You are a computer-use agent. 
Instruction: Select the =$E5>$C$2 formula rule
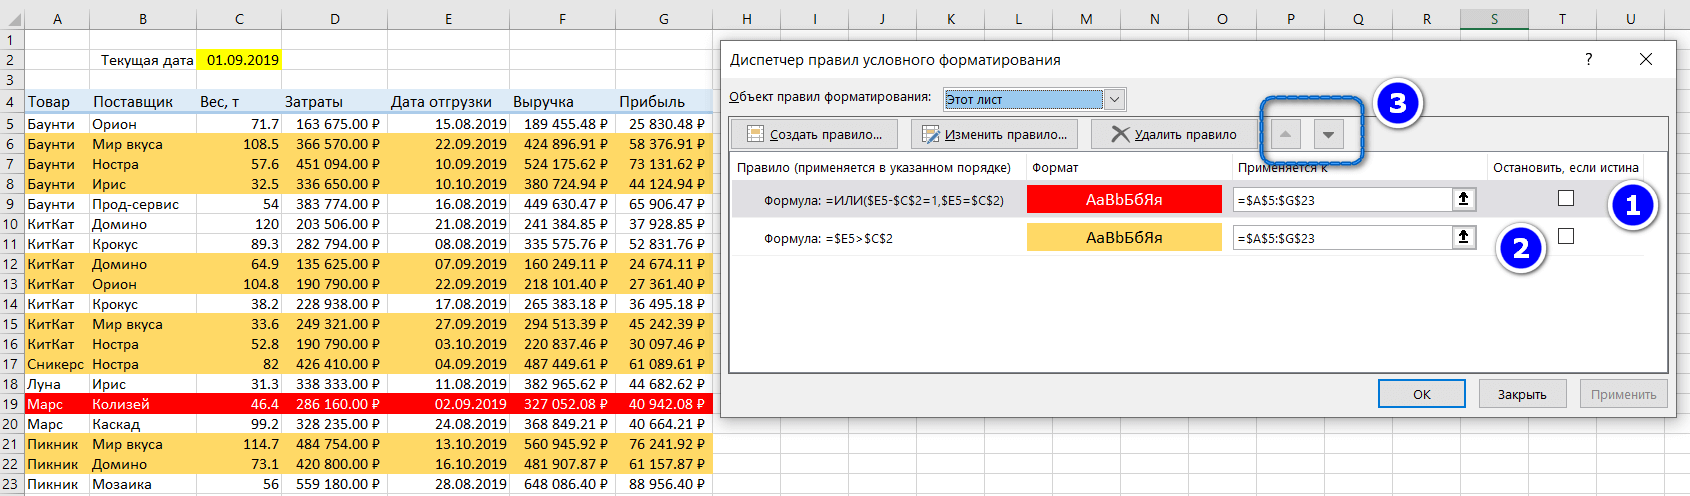(828, 238)
